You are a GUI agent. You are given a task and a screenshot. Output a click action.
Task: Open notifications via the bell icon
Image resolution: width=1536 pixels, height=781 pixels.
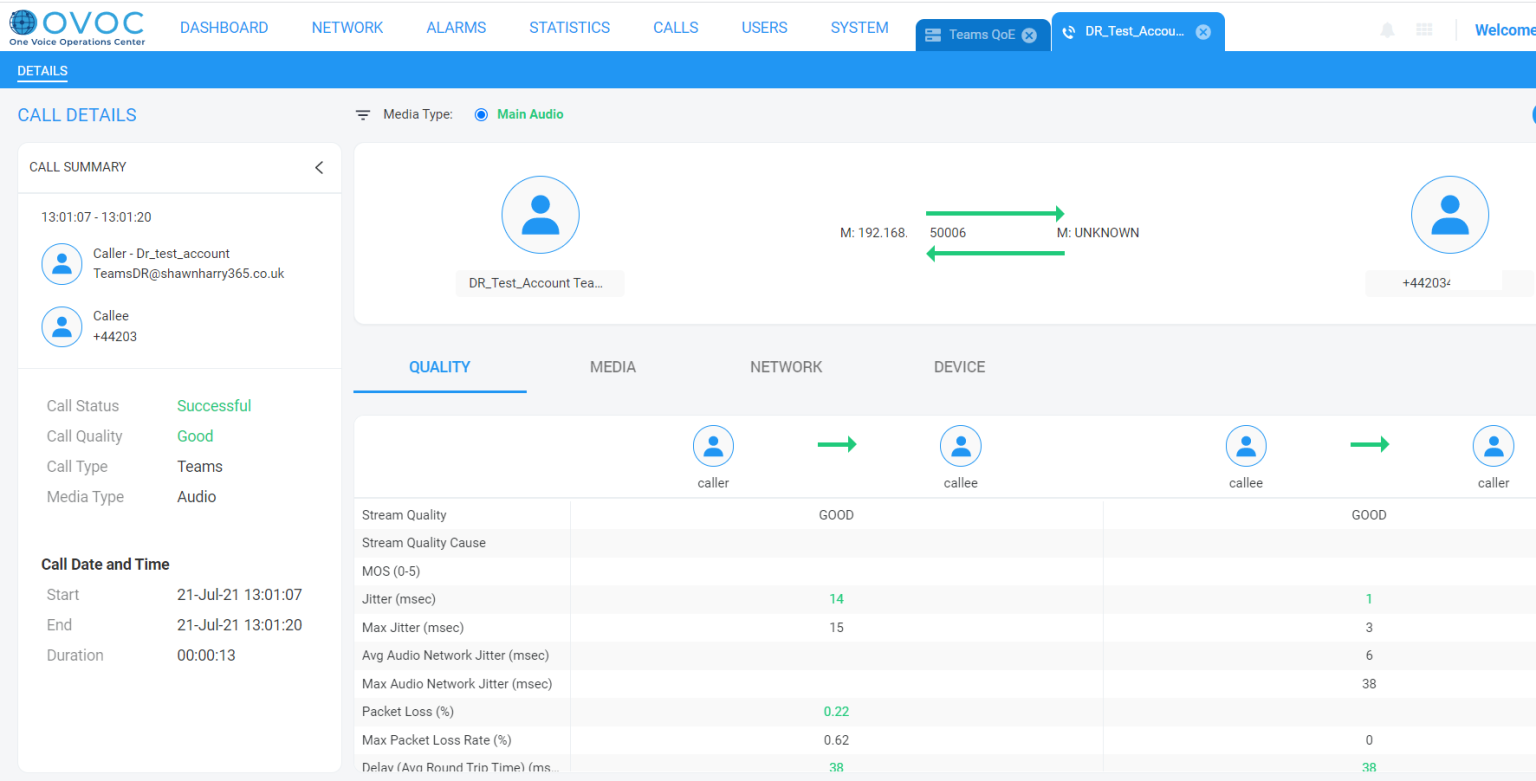(x=1387, y=30)
